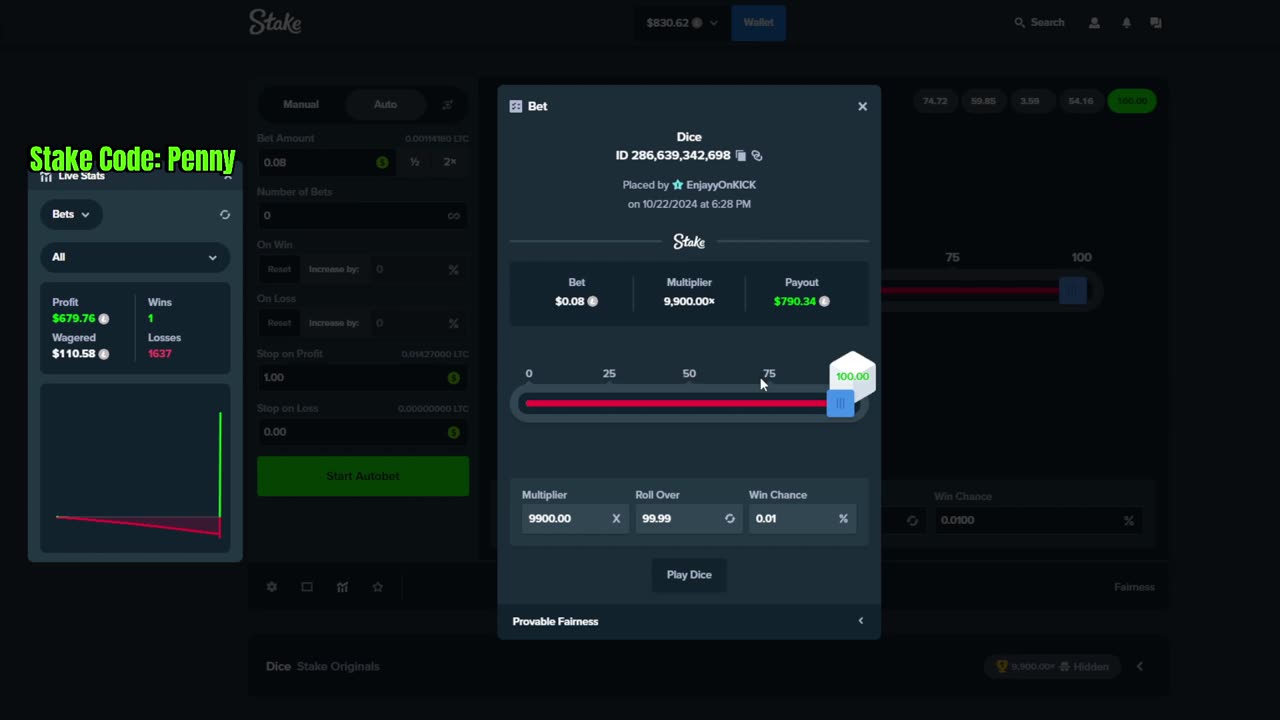
Task: Click the background game slider handle
Action: (x=1073, y=291)
